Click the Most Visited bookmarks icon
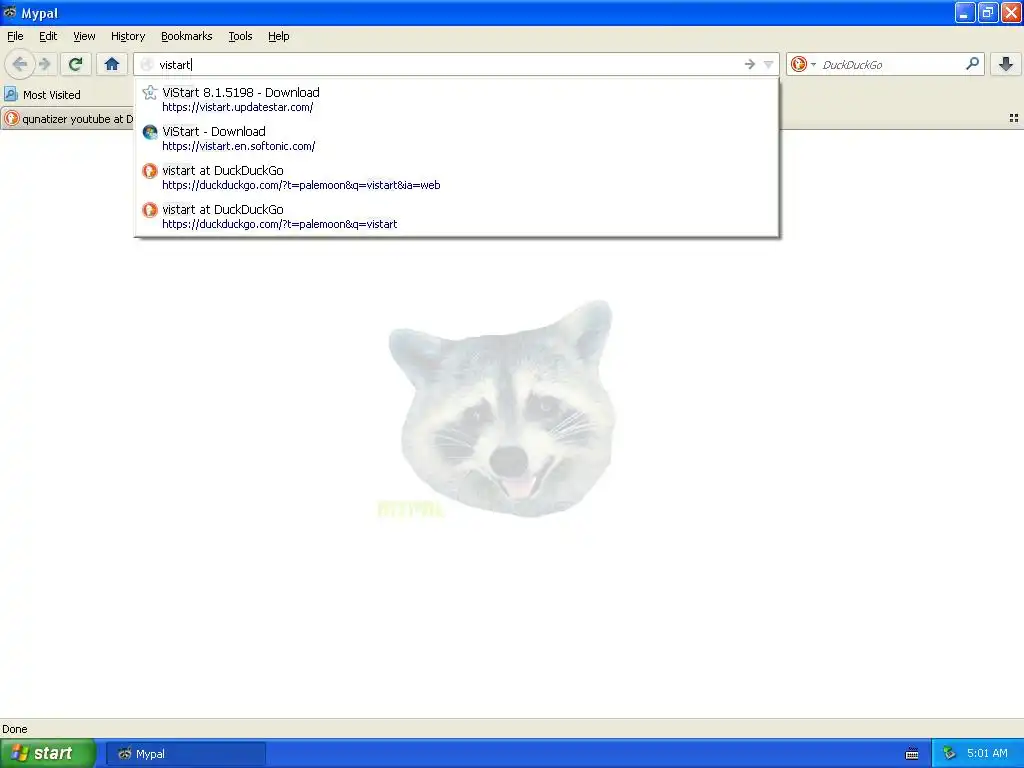The image size is (1024, 768). pos(10,94)
